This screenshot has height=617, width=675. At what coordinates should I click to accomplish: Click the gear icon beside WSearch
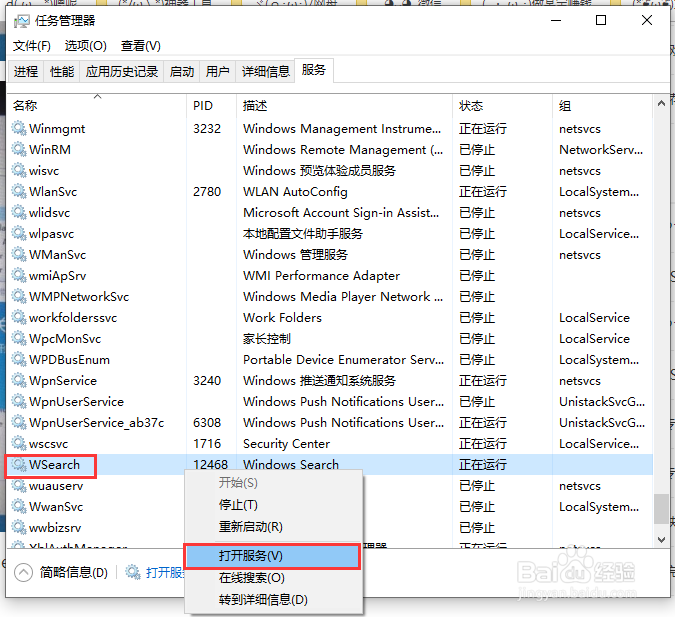[19, 465]
